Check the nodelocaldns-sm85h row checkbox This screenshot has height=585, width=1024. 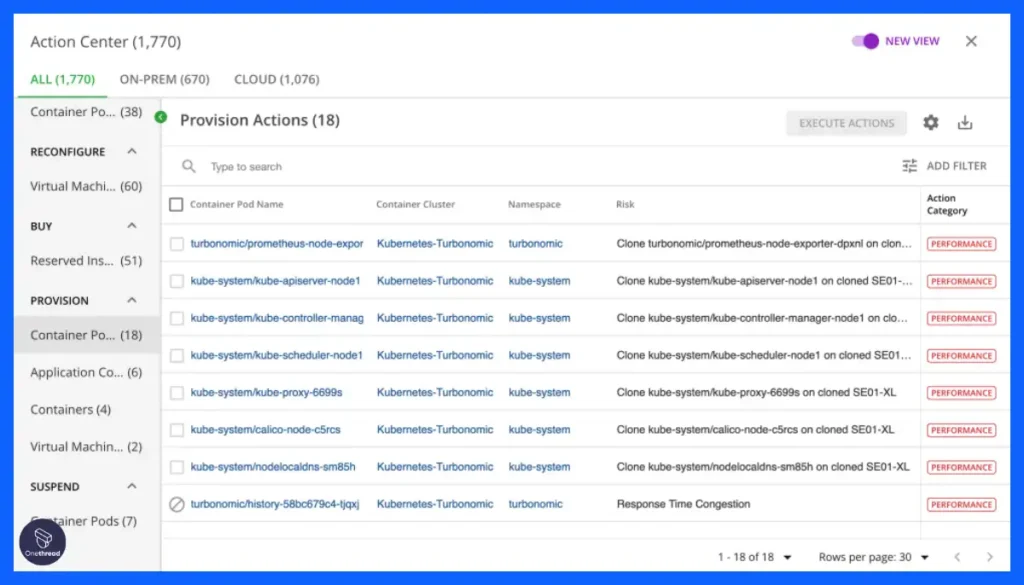176,467
